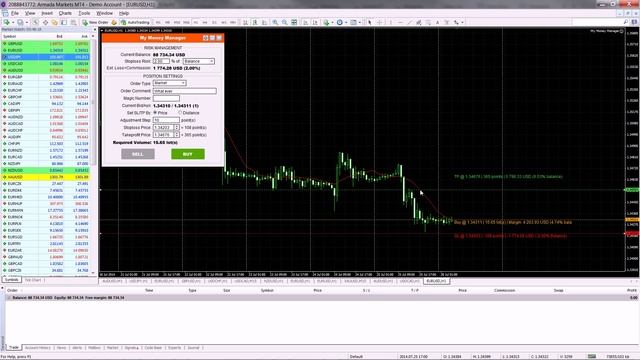Open the new chart dropdown arrow

13,22
